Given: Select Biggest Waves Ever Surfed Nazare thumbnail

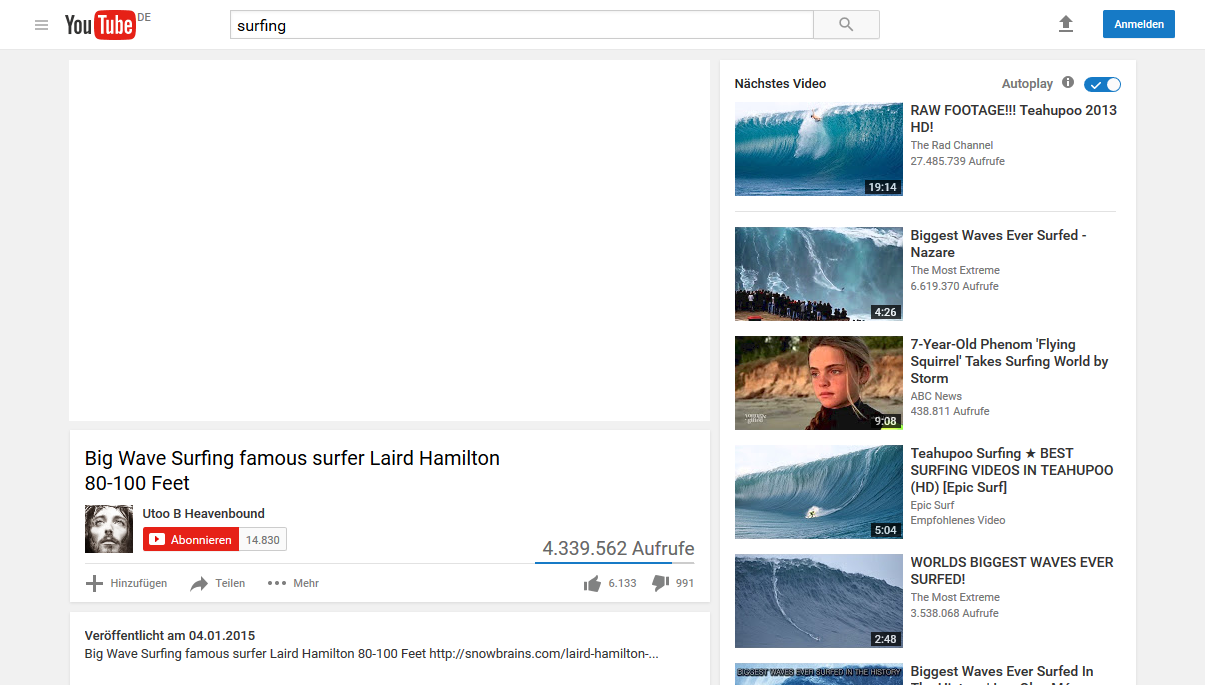Looking at the screenshot, I should (x=818, y=273).
